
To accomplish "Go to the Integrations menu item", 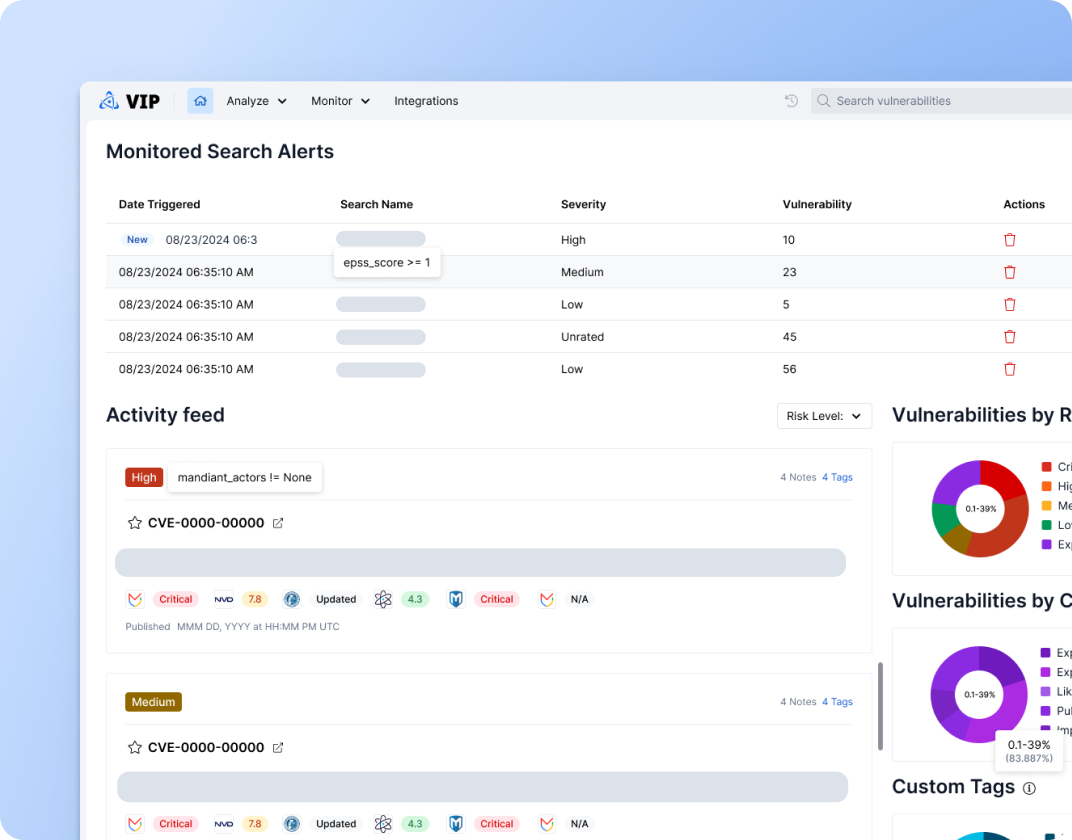I will click(x=426, y=100).
